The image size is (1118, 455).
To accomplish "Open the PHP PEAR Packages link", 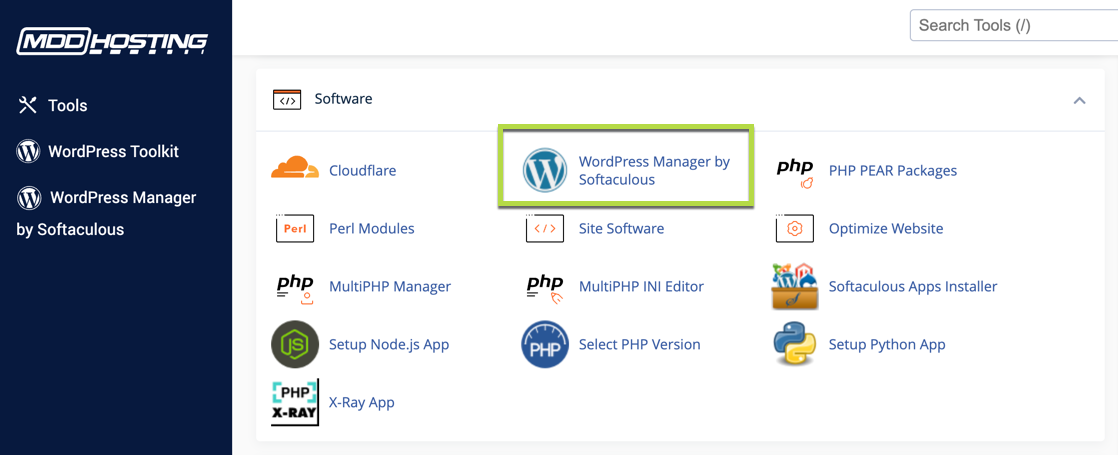I will 893,171.
